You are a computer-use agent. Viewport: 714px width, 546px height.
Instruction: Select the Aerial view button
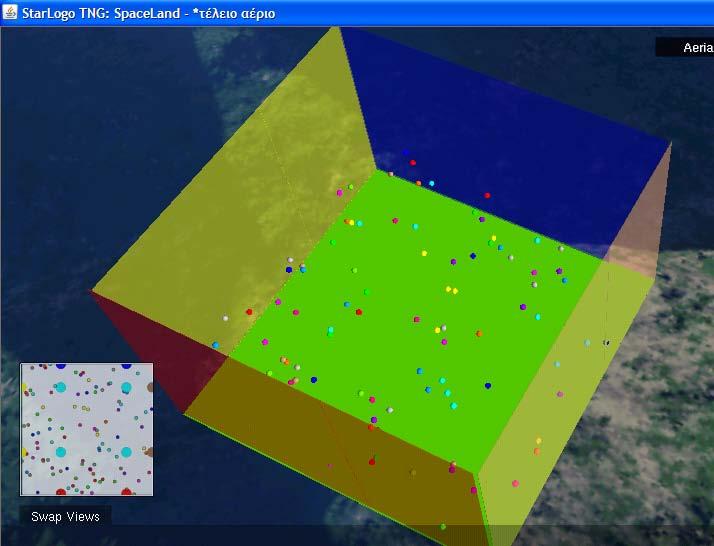(x=684, y=47)
